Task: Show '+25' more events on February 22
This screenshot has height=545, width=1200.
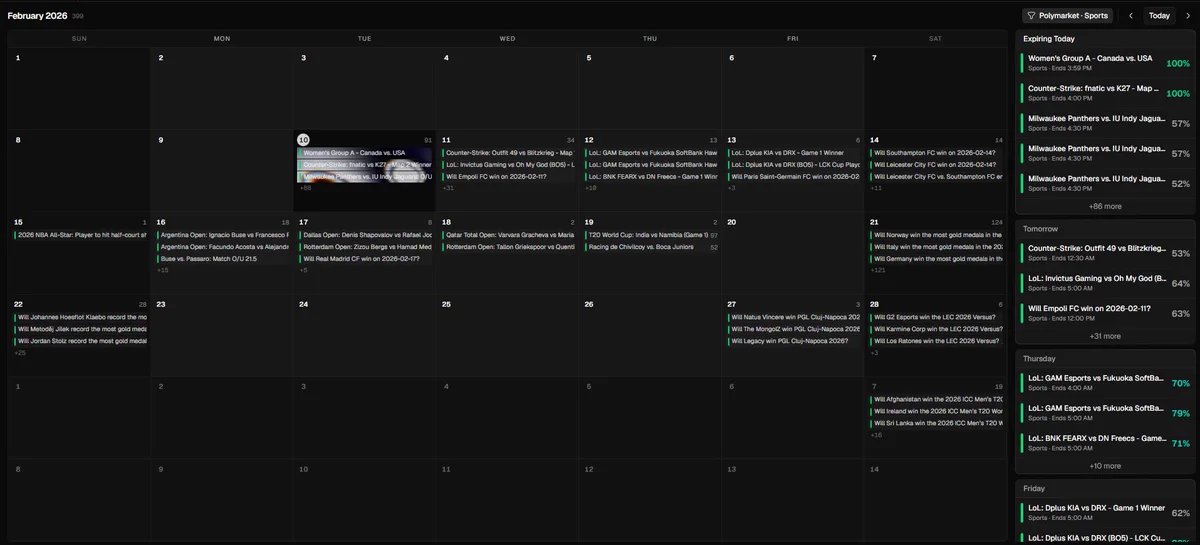Action: coord(19,353)
